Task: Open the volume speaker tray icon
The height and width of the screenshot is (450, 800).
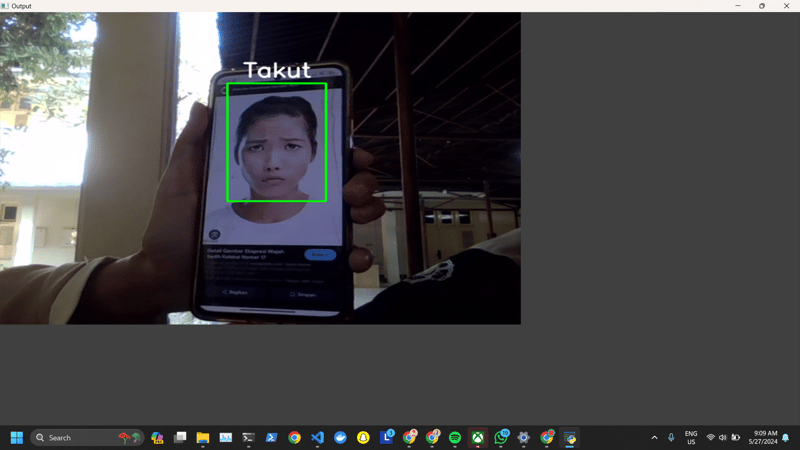Action: (x=722, y=438)
